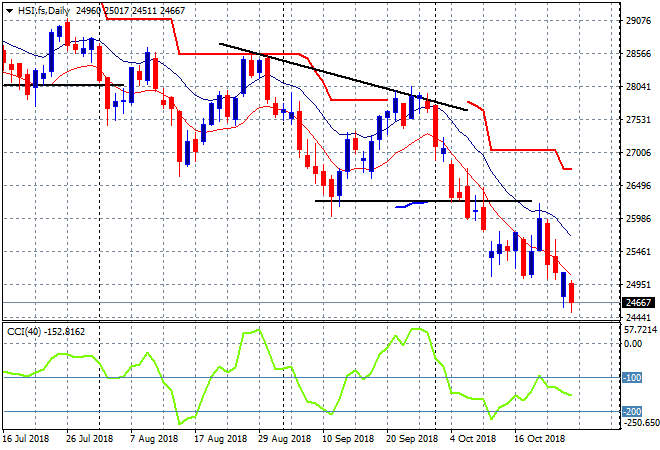Click the 25986 price axis value
The width and height of the screenshot is (660, 450).
[x=638, y=219]
